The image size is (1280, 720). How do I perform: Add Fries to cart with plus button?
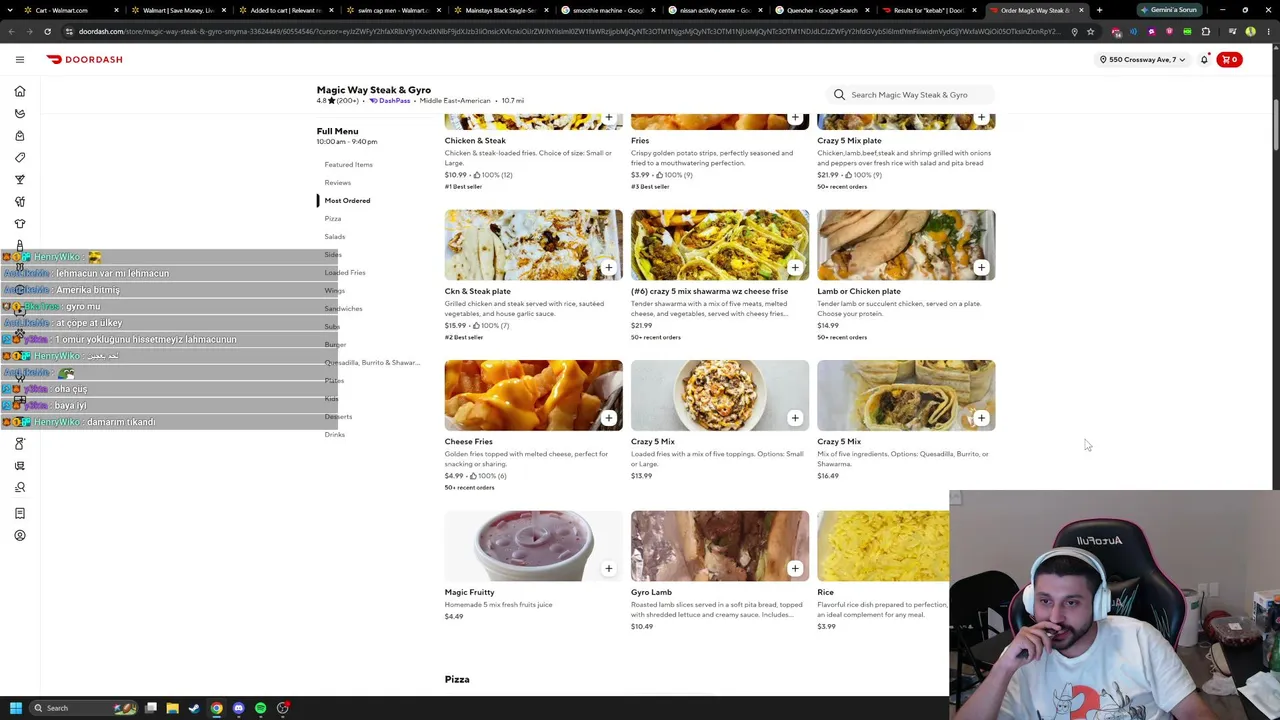(x=795, y=118)
